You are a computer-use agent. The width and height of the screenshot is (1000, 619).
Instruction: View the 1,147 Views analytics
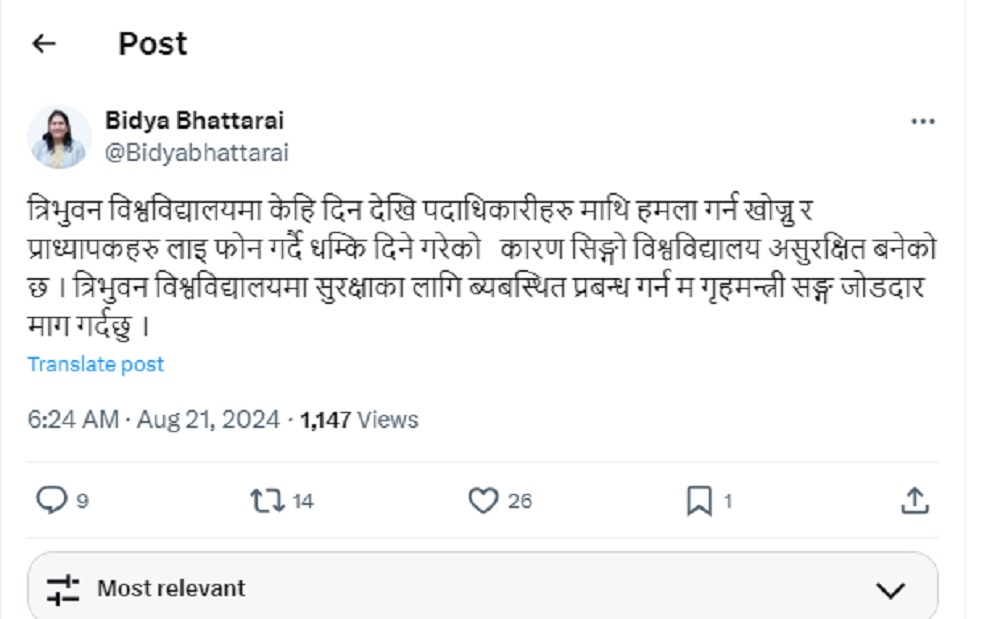click(x=360, y=420)
